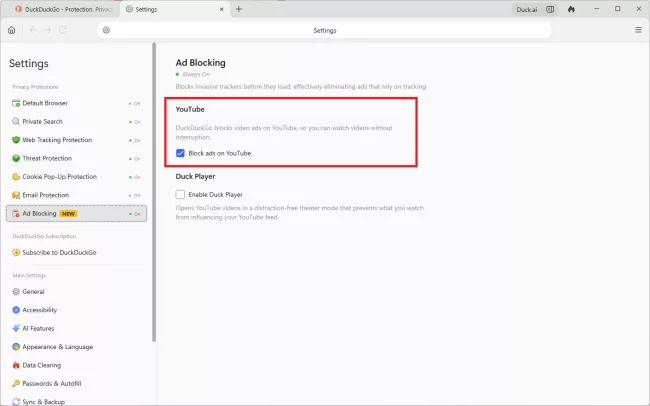Click the Subscribe to DuckDuckGo icon
The width and height of the screenshot is (650, 406).
coord(16,253)
